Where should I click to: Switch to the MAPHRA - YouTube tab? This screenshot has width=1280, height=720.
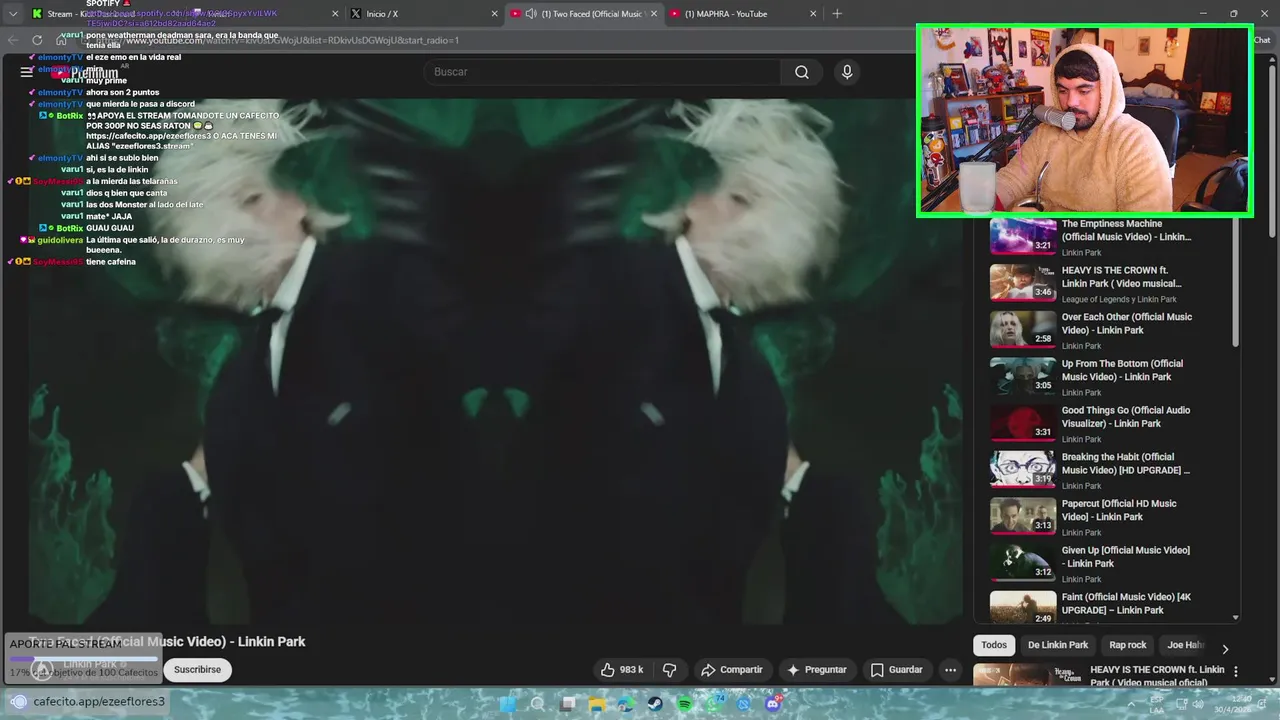pyautogui.click(x=742, y=14)
